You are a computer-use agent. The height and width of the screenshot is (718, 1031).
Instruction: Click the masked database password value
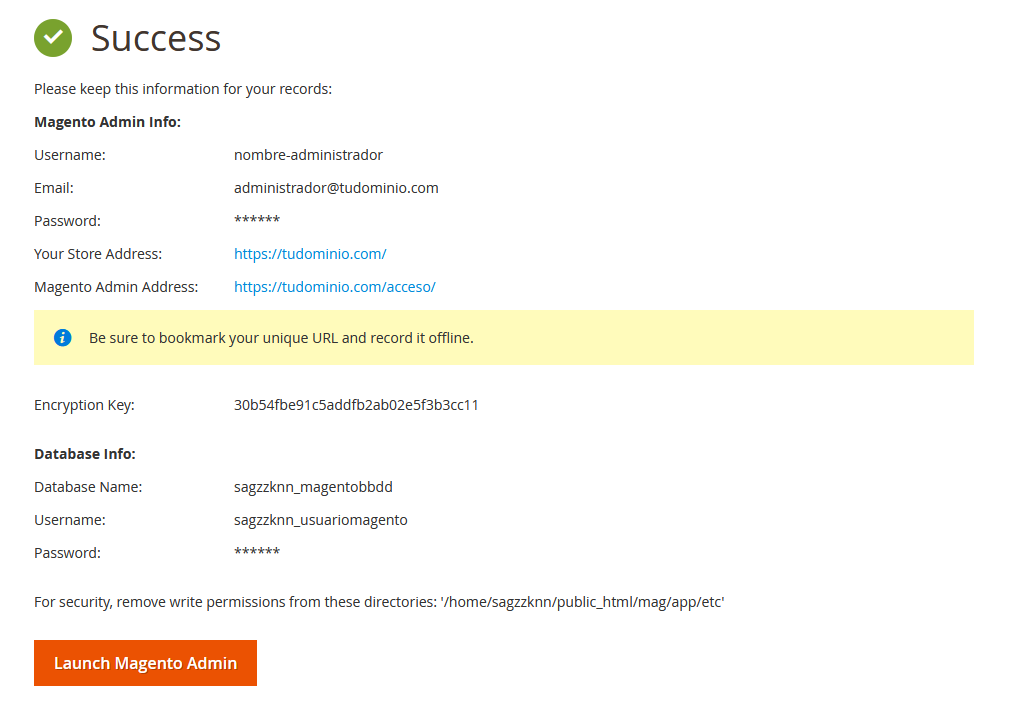click(257, 551)
